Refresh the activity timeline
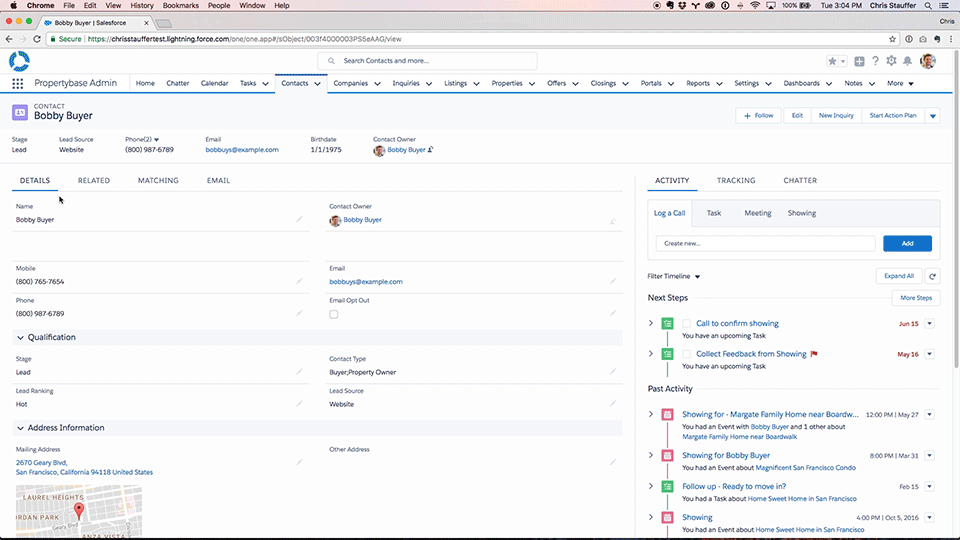Image resolution: width=960 pixels, height=540 pixels. click(932, 276)
